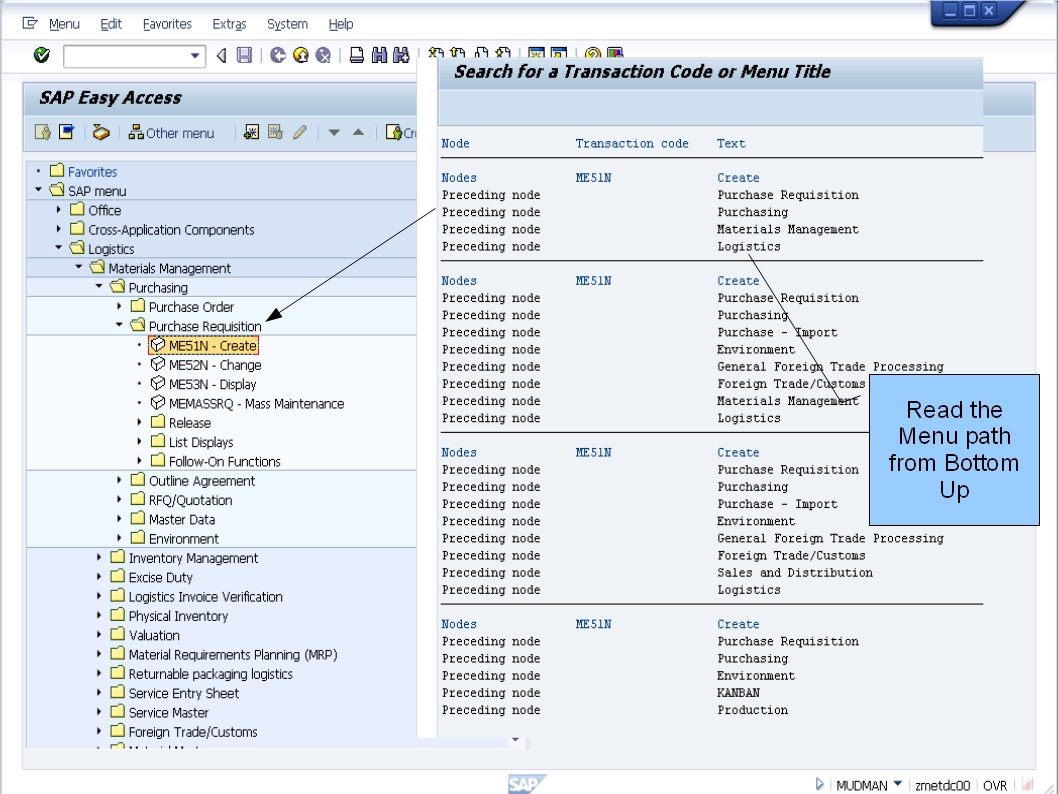Viewport: 1058px width, 794px height.
Task: Open the SAP GUI options menu icon
Action: tap(30, 24)
